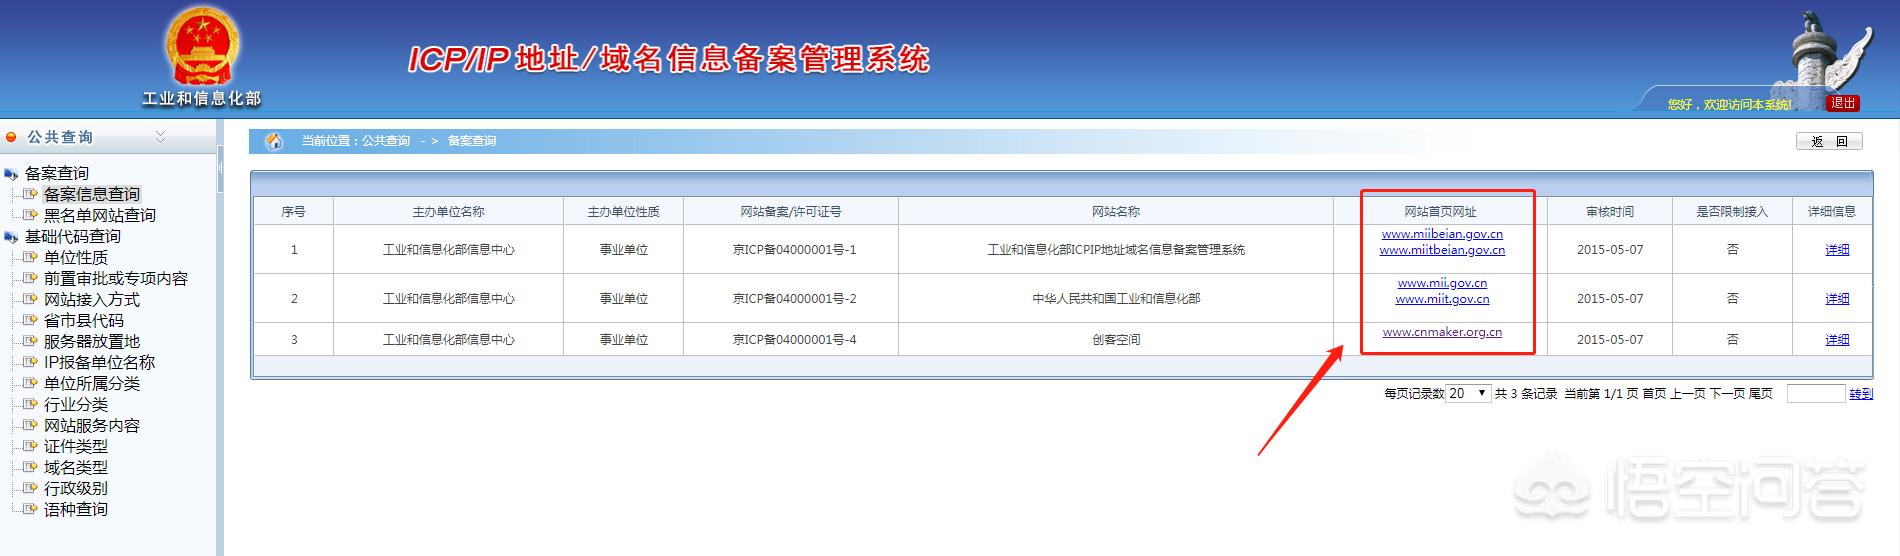Screen dimensions: 1900x556
Task: Click the page number input field
Action: [1815, 393]
